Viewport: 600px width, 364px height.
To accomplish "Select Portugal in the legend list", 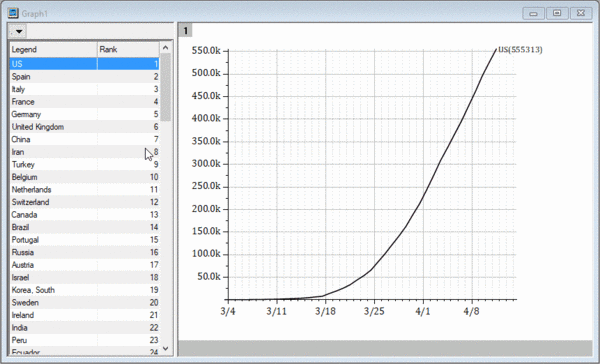I will tap(85, 240).
